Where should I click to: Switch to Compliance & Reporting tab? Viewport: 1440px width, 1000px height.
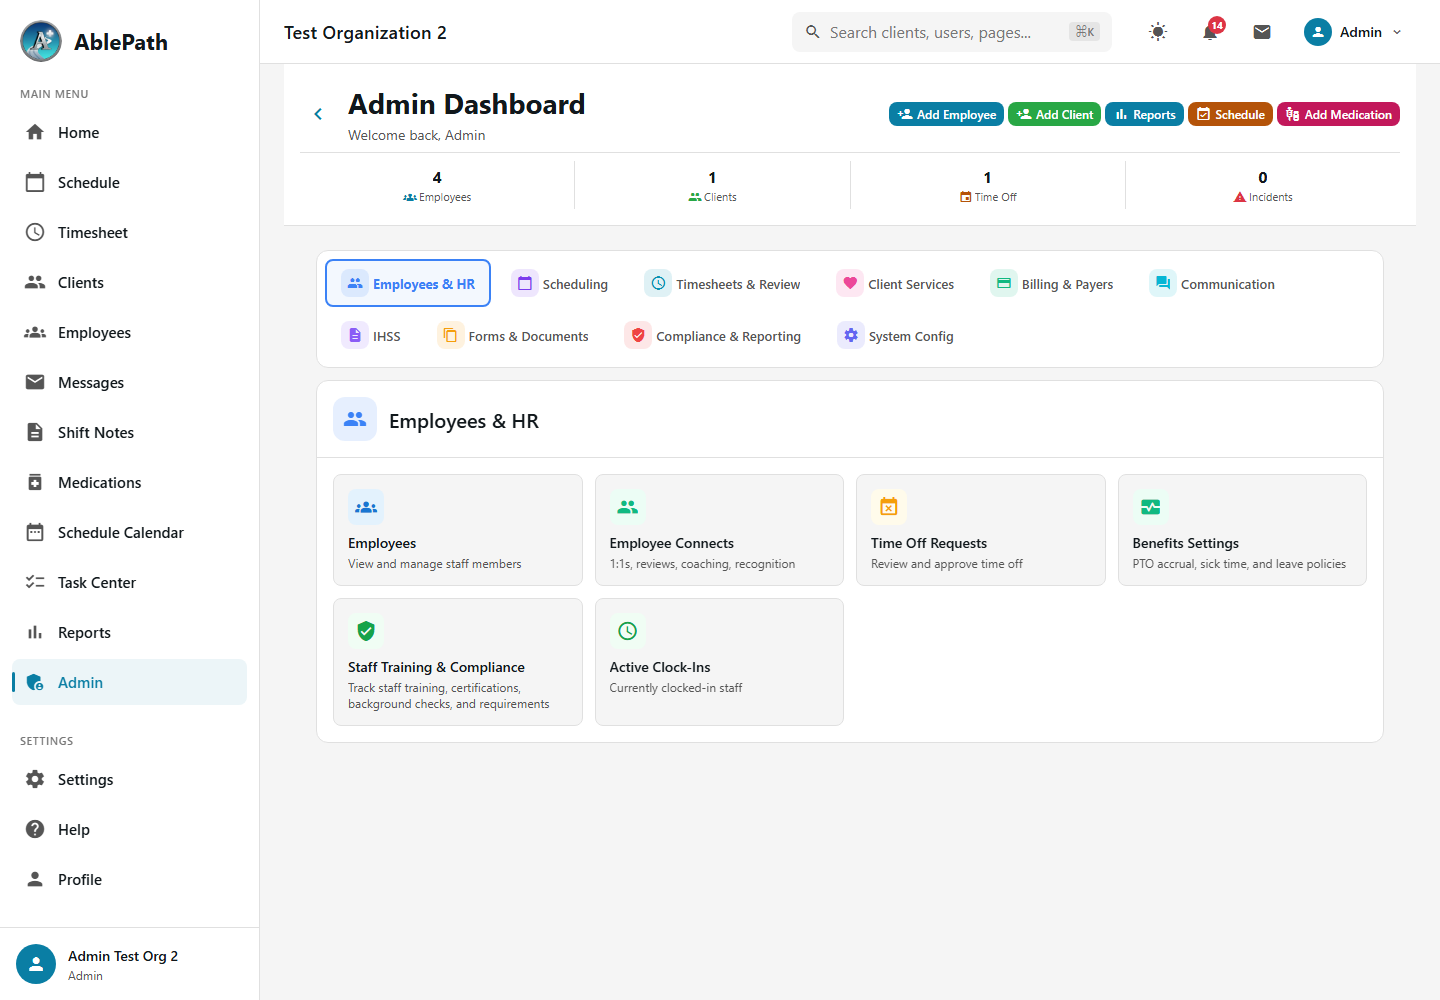click(x=713, y=336)
